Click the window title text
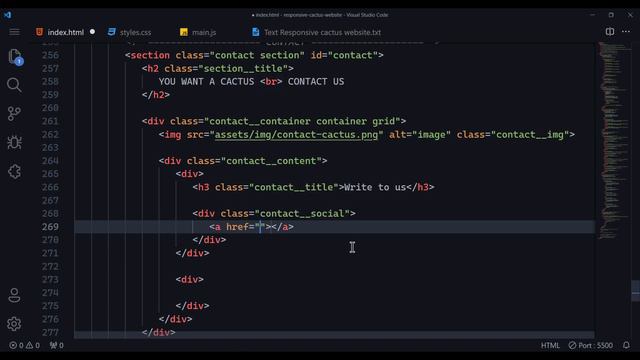The image size is (640, 360). [x=320, y=15]
